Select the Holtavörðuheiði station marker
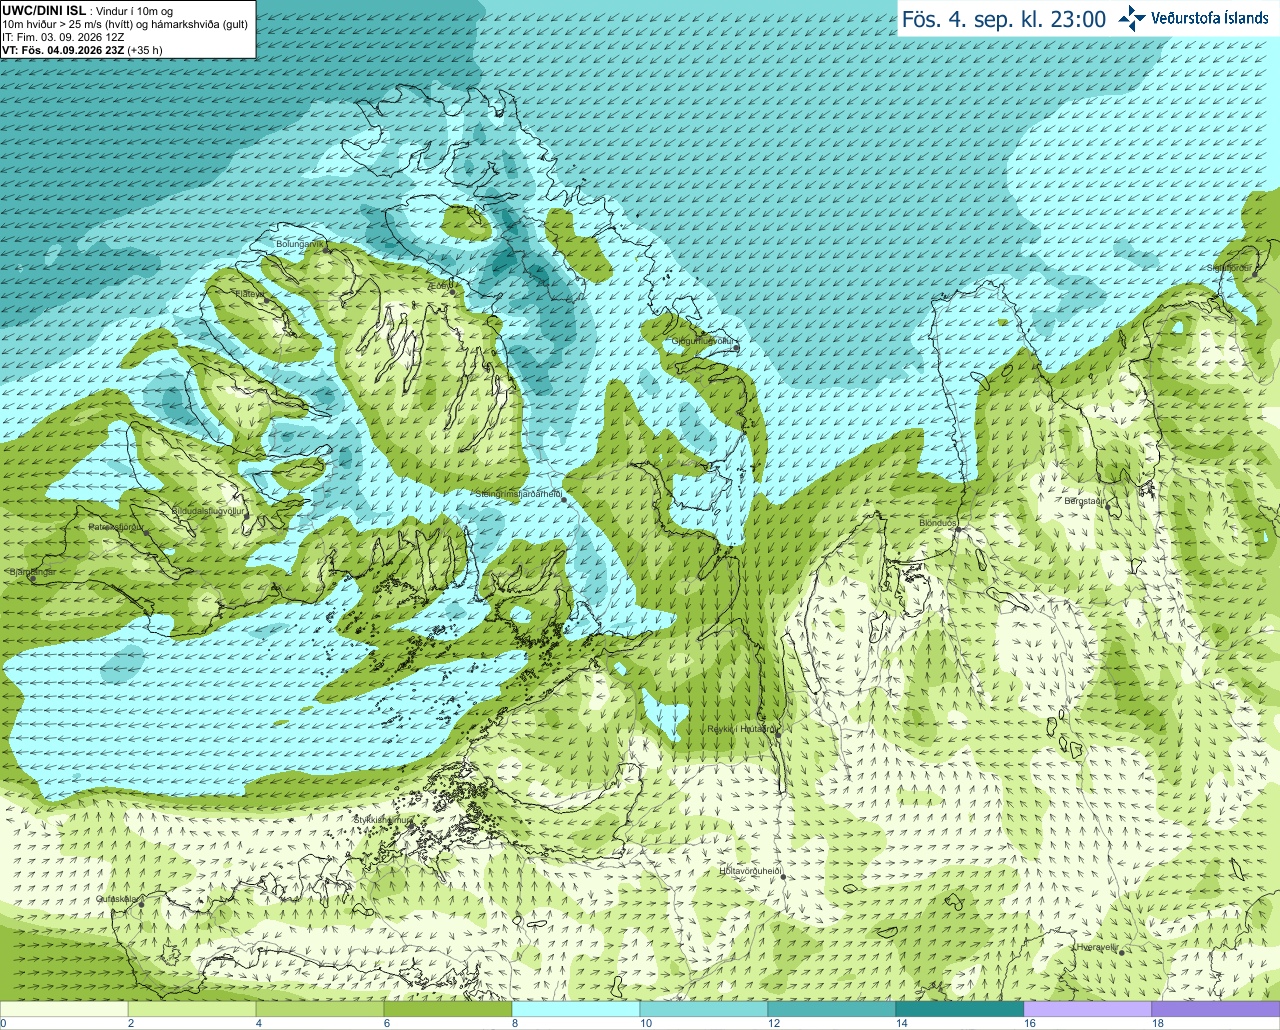 pos(783,876)
